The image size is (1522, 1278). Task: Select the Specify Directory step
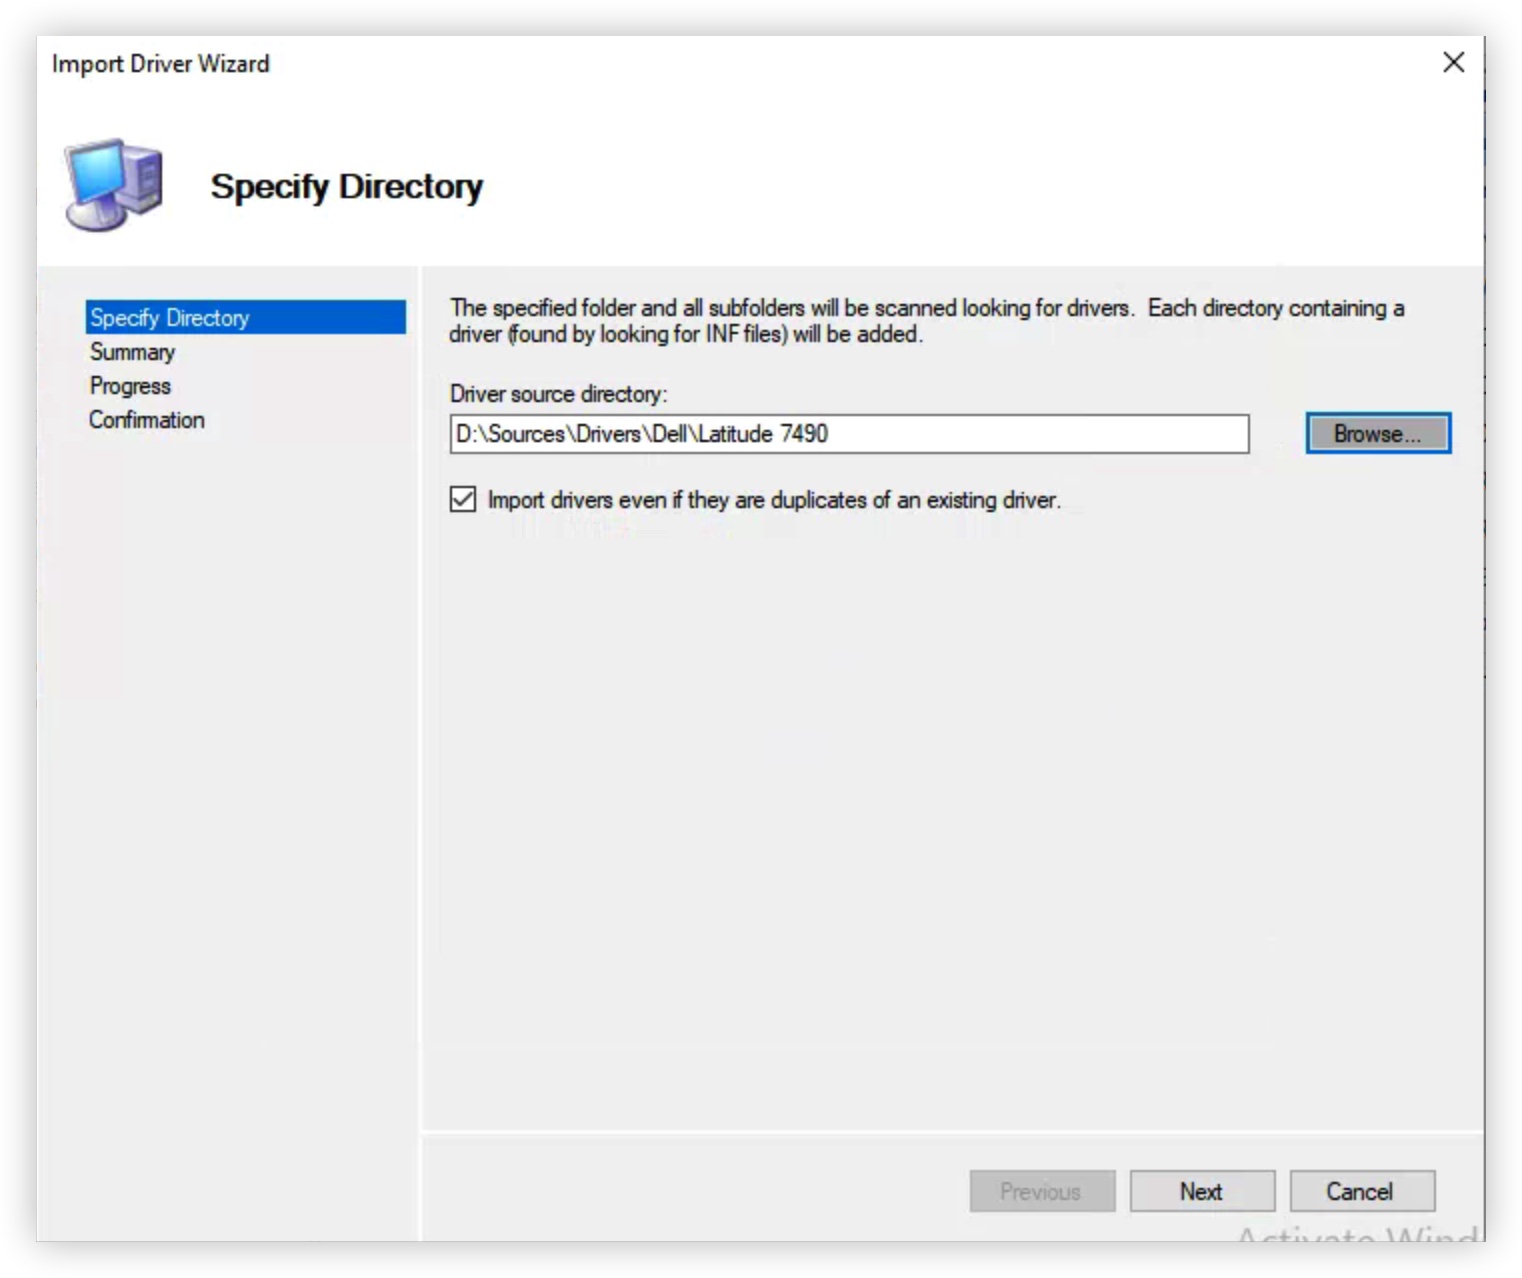tap(170, 317)
